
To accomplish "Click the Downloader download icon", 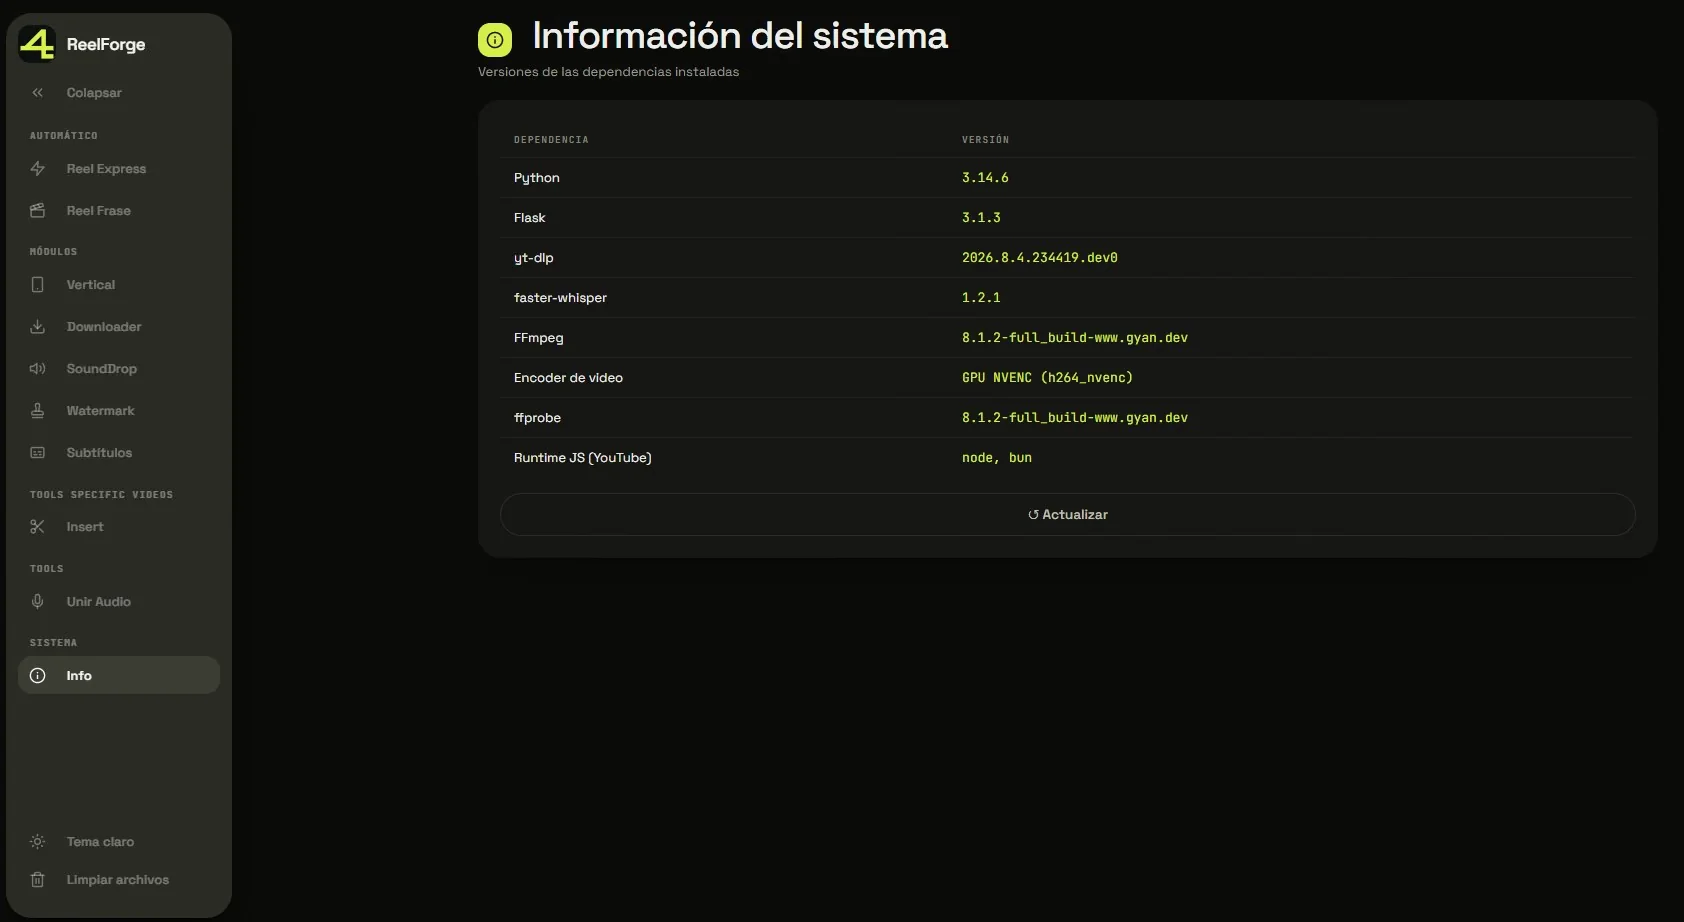I will tap(37, 327).
